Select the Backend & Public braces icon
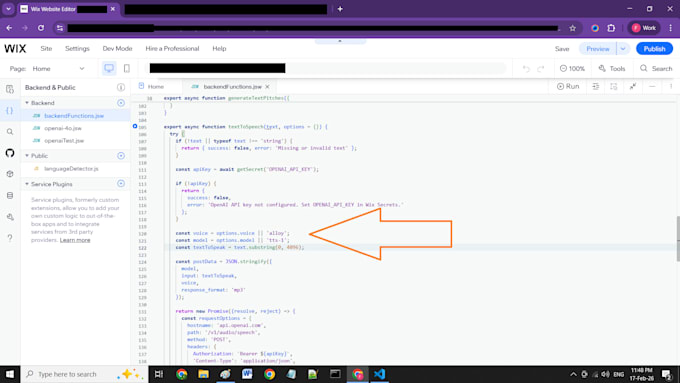The width and height of the screenshot is (680, 383). 10,110
